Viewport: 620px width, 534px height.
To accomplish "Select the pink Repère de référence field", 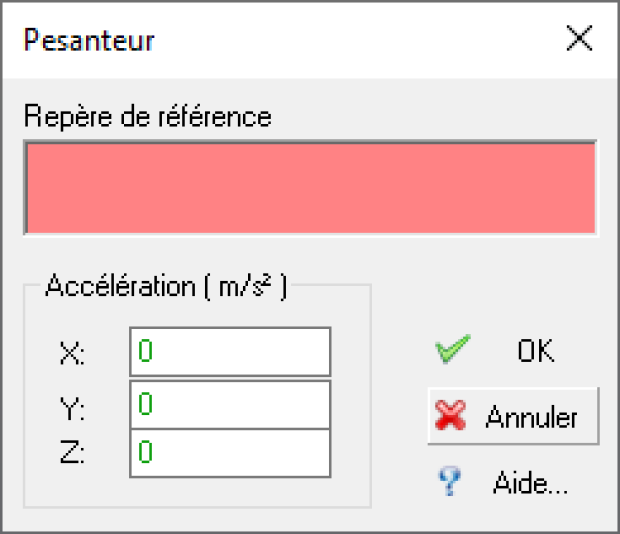I will pyautogui.click(x=311, y=188).
